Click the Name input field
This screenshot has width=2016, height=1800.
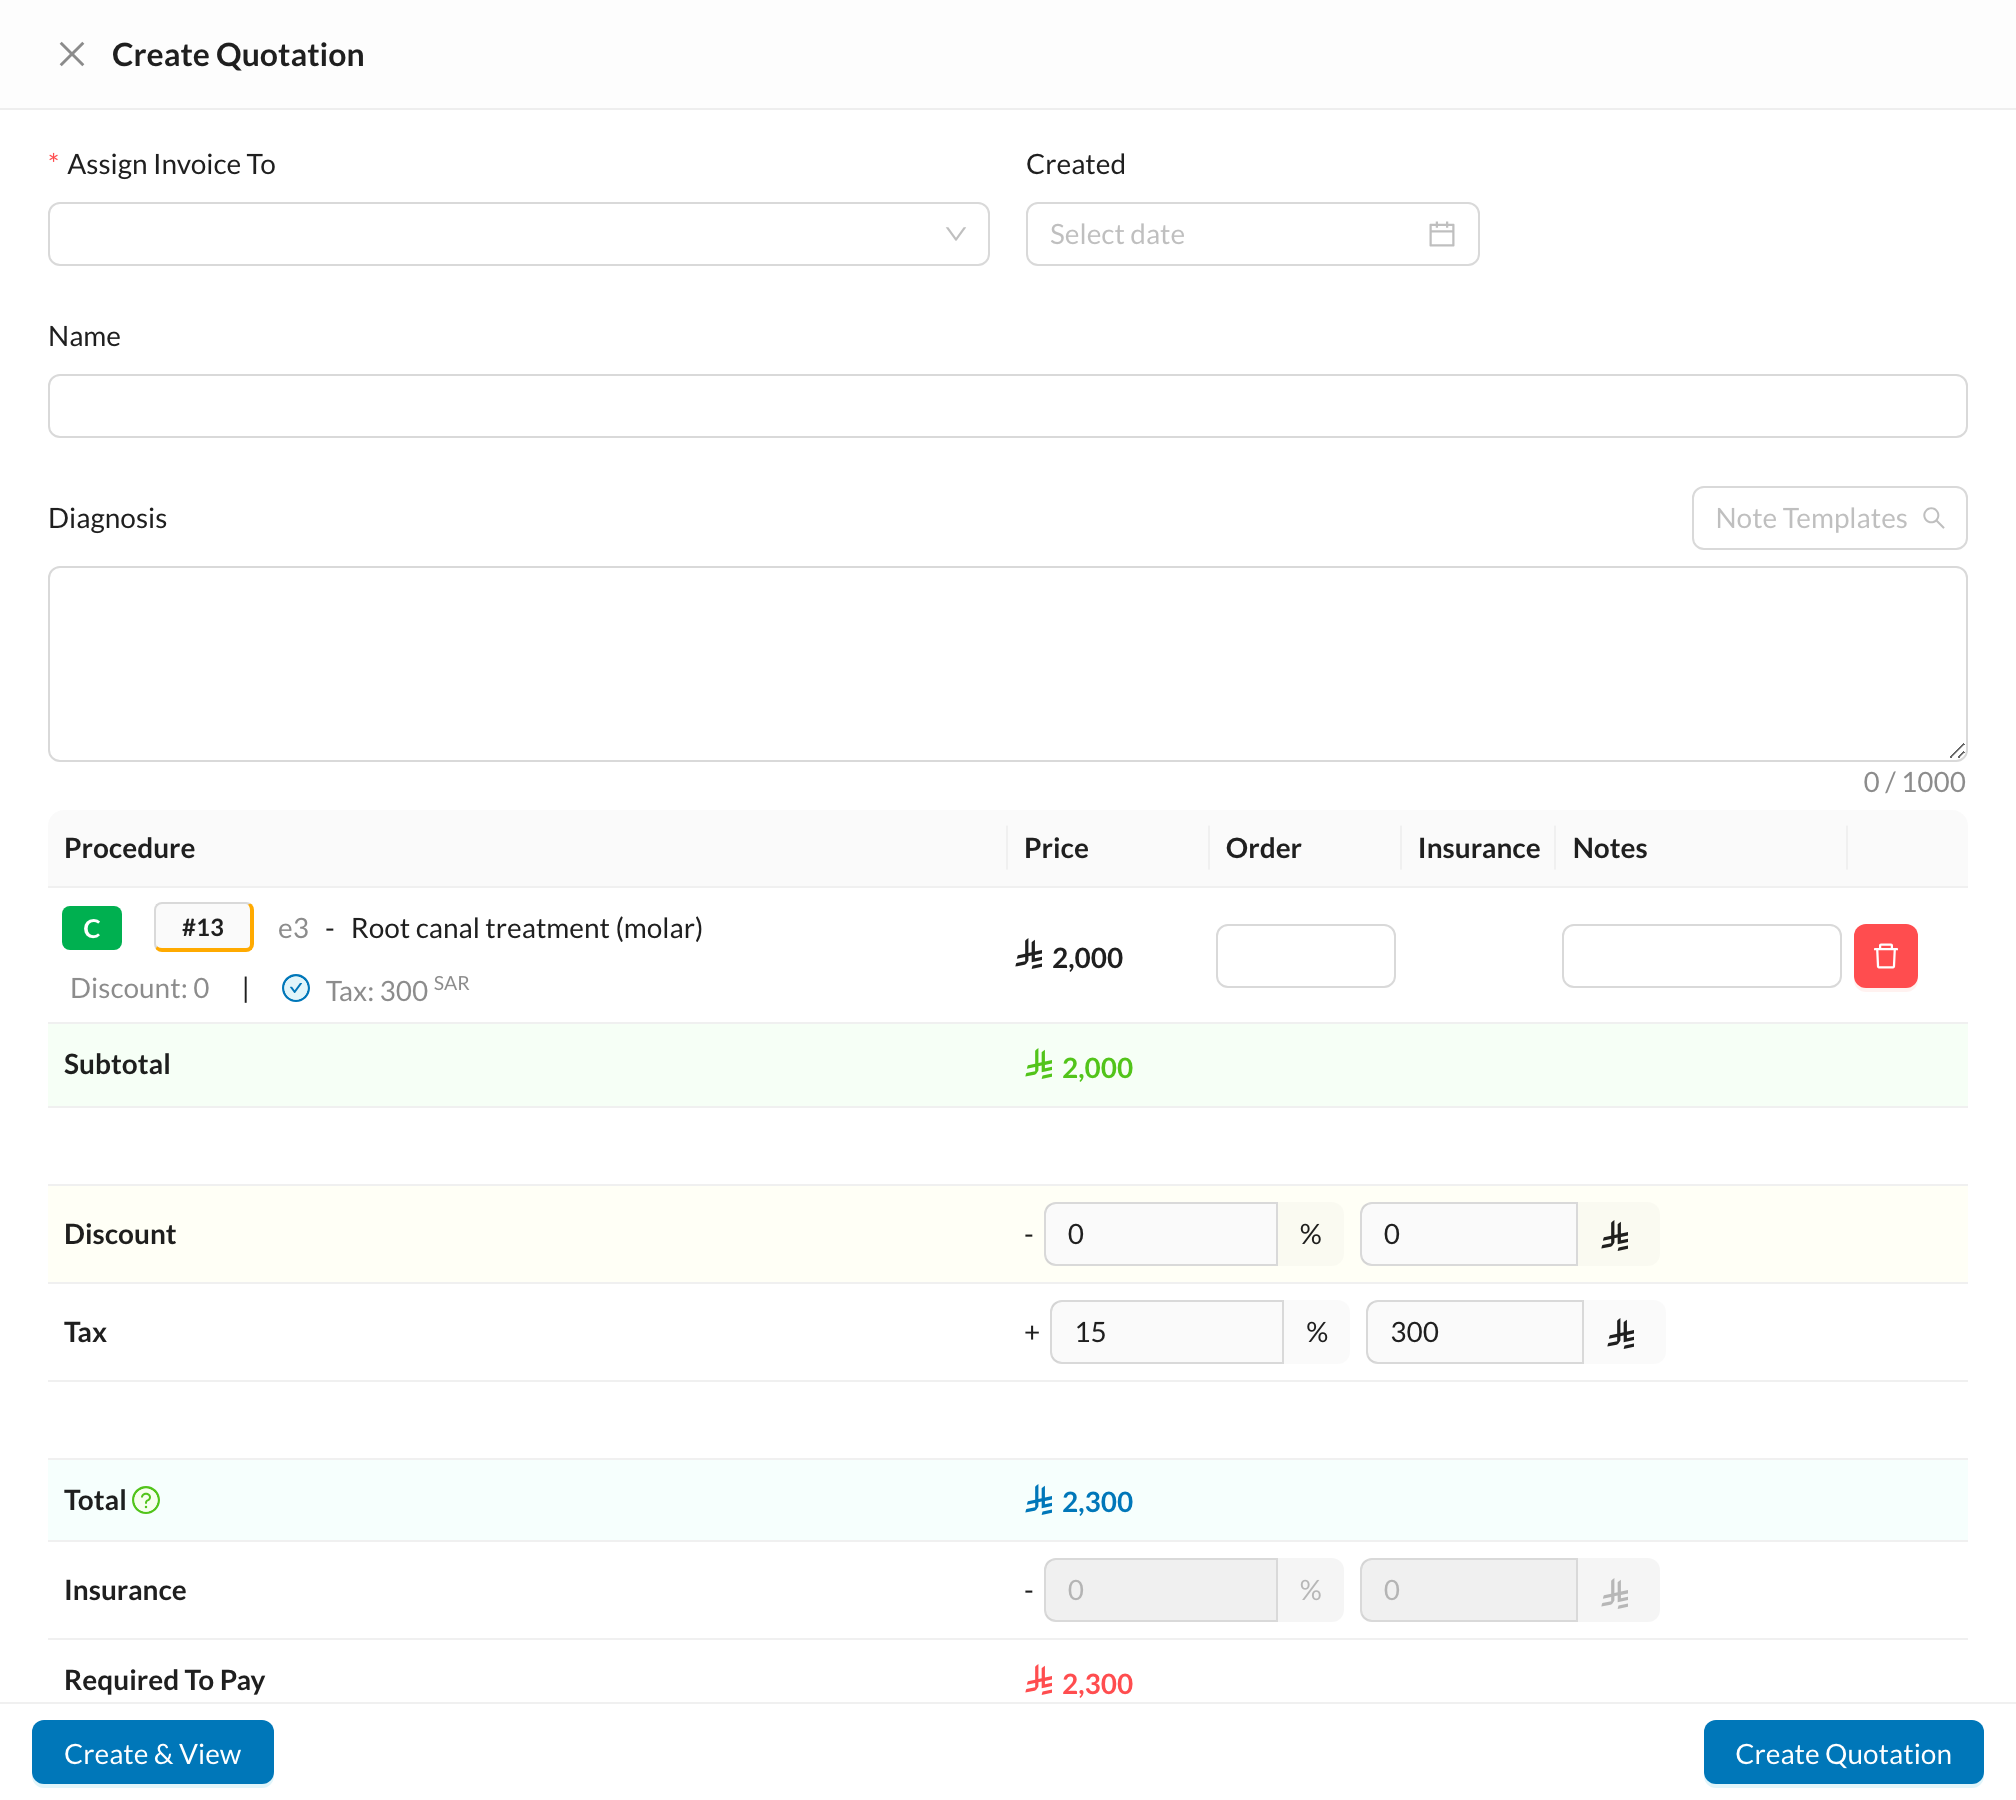pos(1007,406)
